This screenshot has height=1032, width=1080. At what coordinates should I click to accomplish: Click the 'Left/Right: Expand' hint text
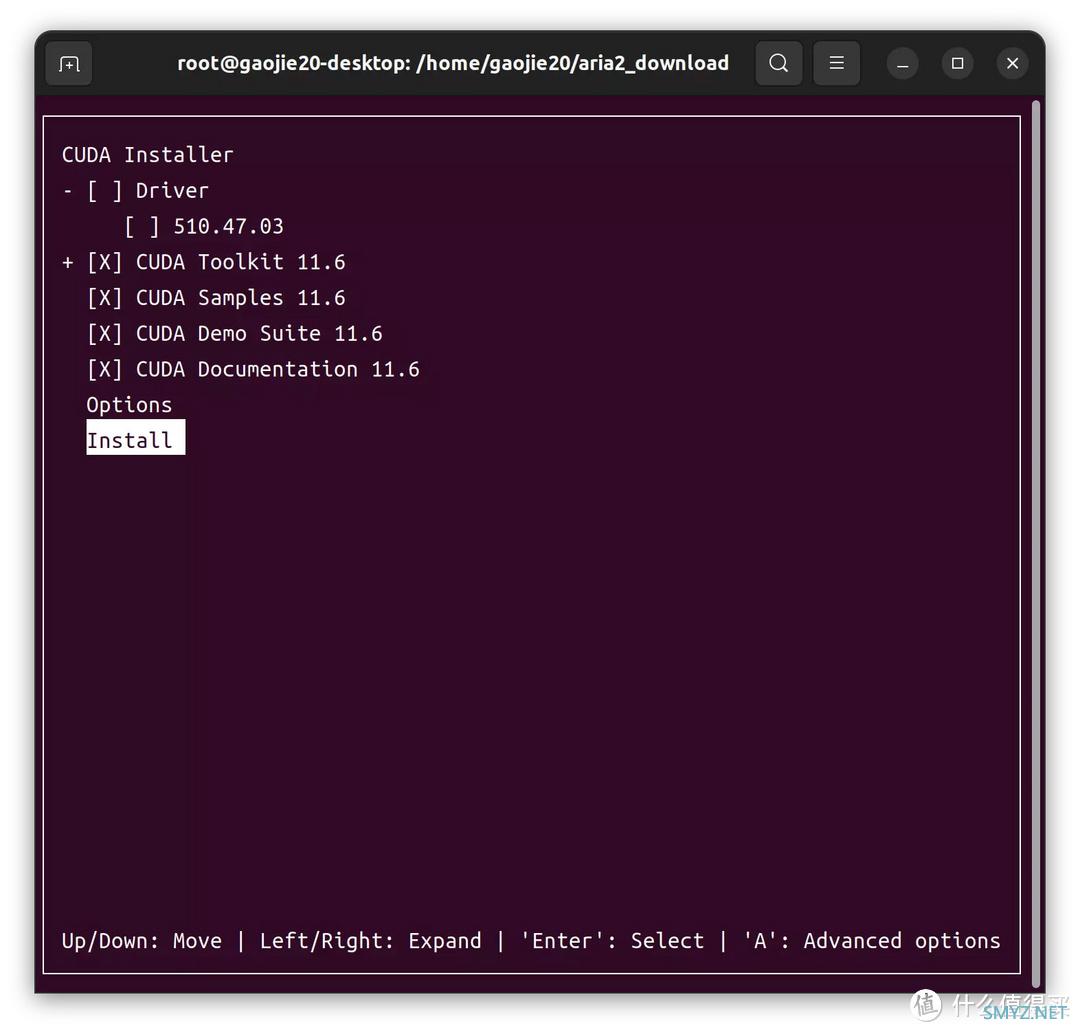pyautogui.click(x=371, y=941)
